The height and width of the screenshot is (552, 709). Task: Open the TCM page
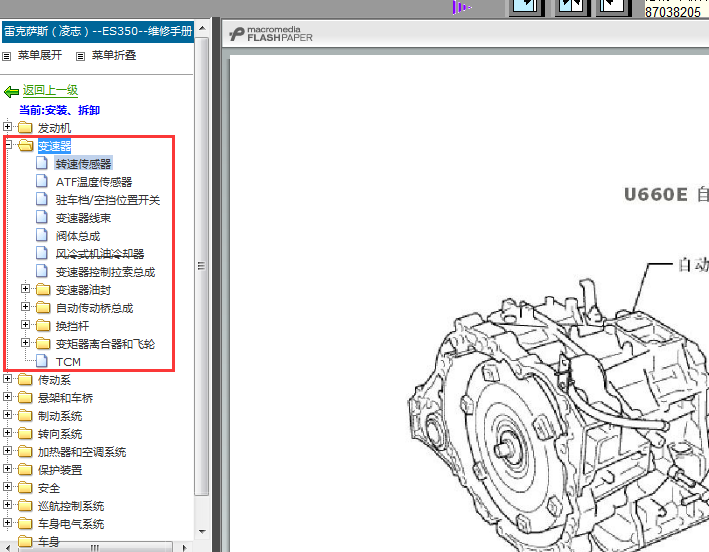68,362
